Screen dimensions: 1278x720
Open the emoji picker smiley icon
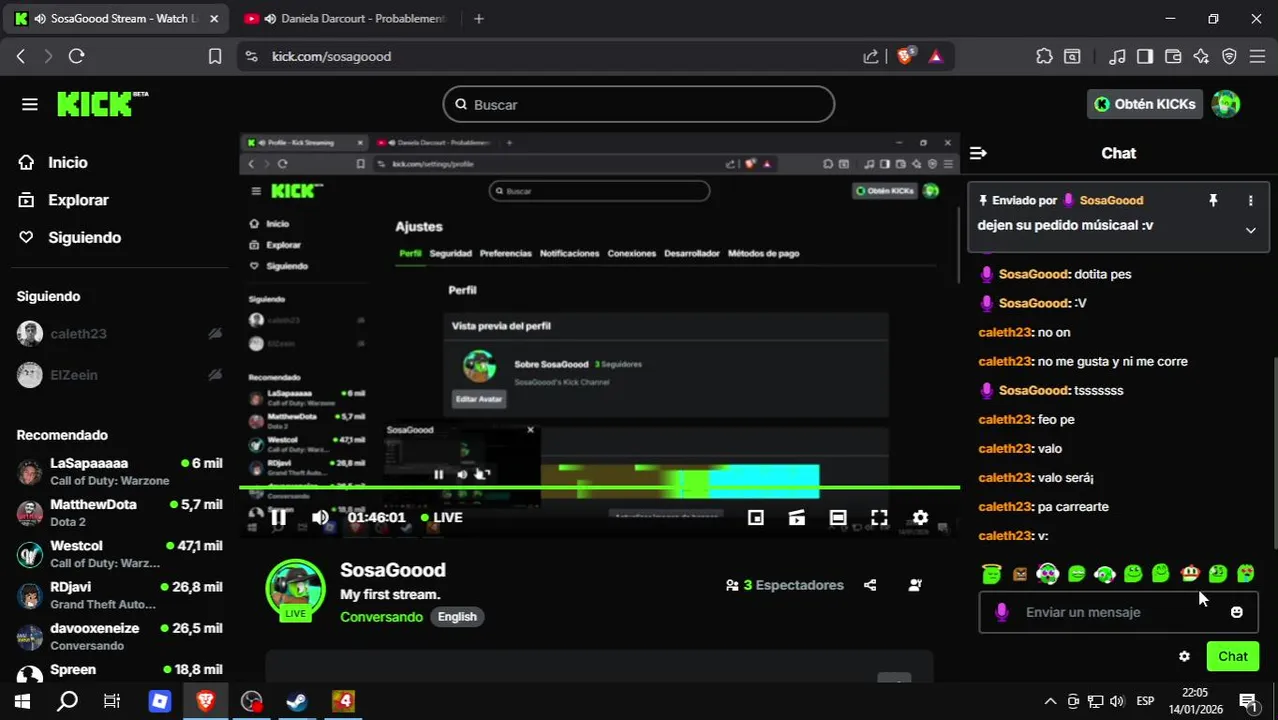[1236, 612]
